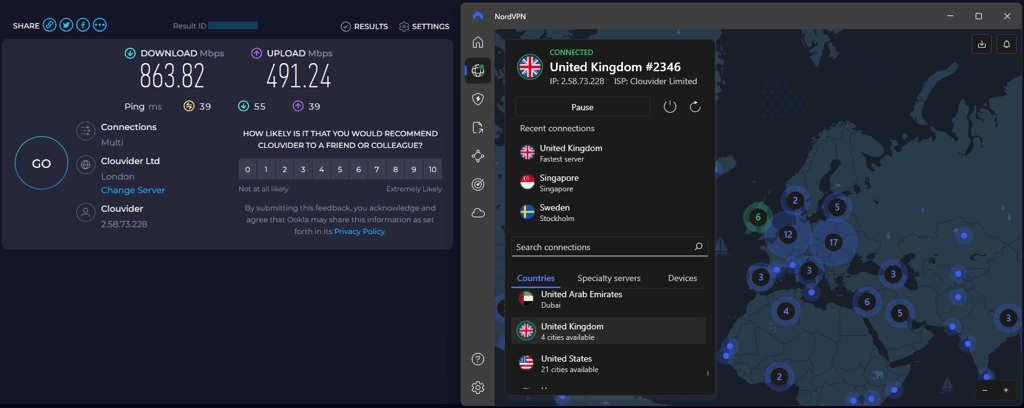Select United Arab Emirates in country list
Viewport: 1024px width, 408px height.
click(x=607, y=299)
